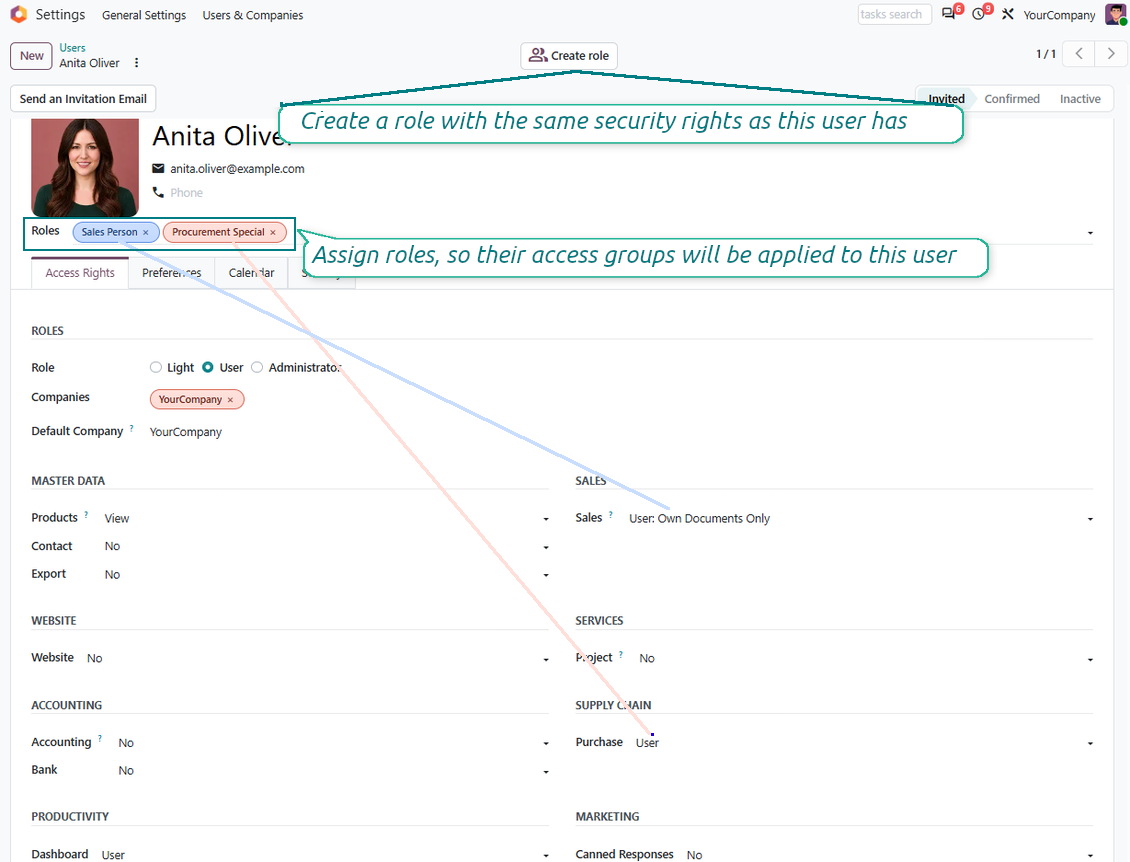Click the Phone input field
1130x862 pixels.
click(186, 192)
